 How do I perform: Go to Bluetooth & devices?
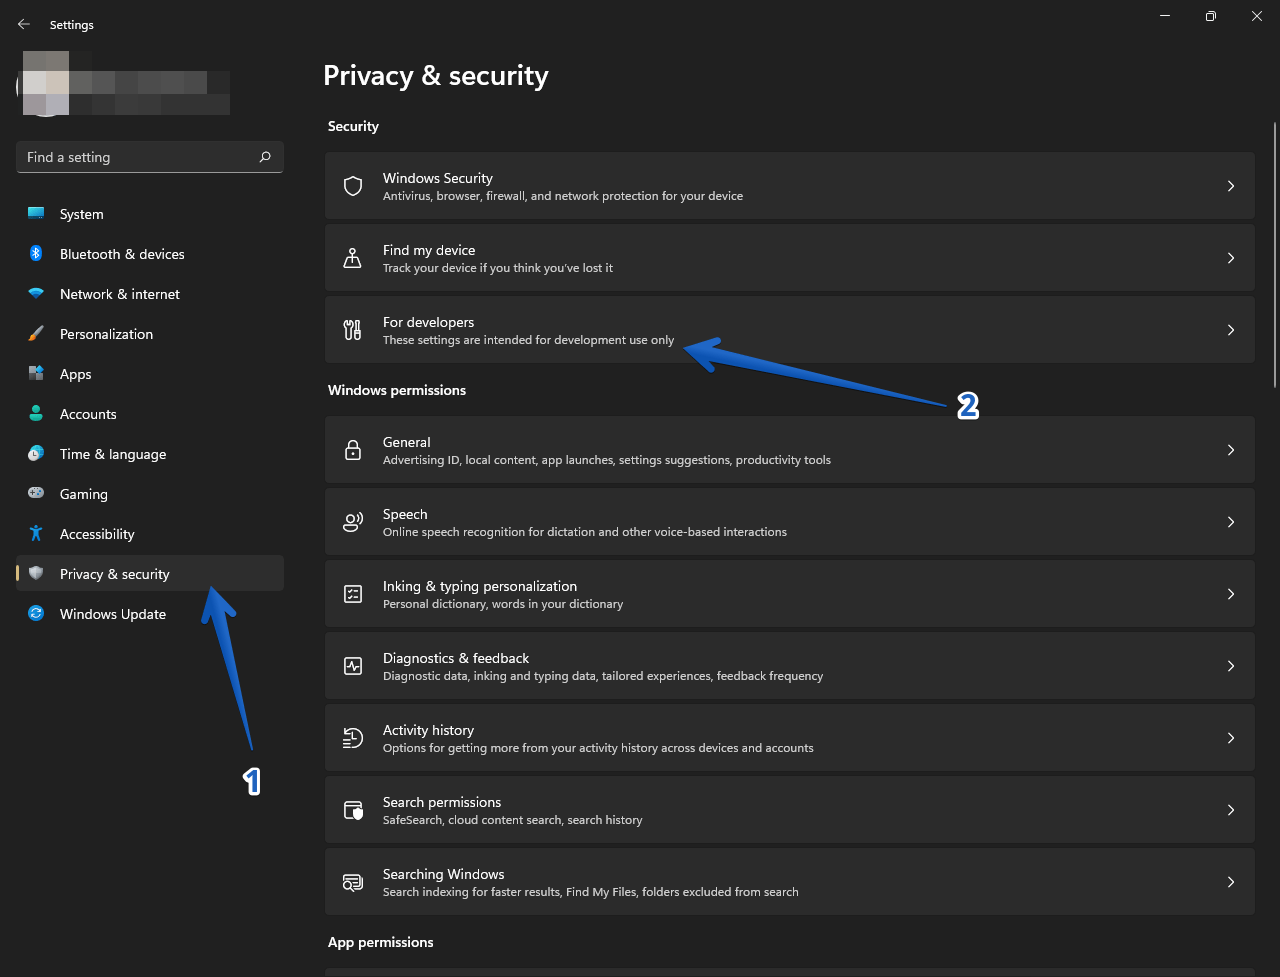tap(150, 254)
